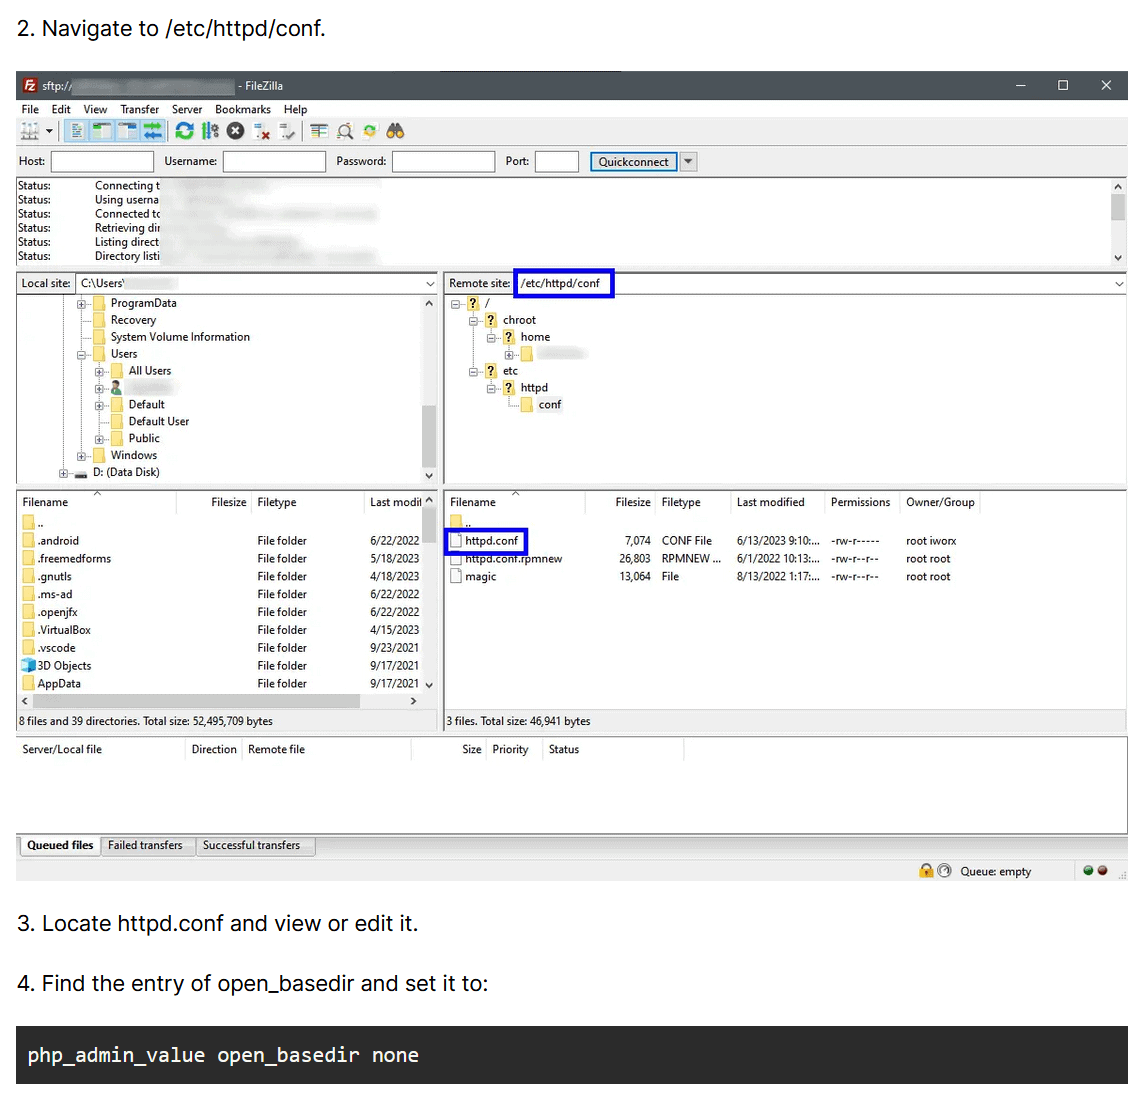The width and height of the screenshot is (1143, 1099).
Task: Refresh file and folder lists
Action: point(184,131)
